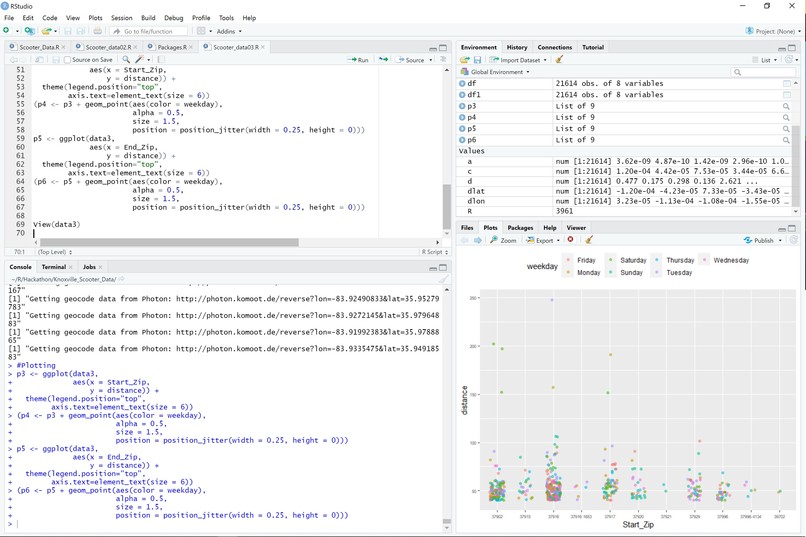The image size is (806, 537).
Task: Open the Addins dropdown
Action: [229, 31]
